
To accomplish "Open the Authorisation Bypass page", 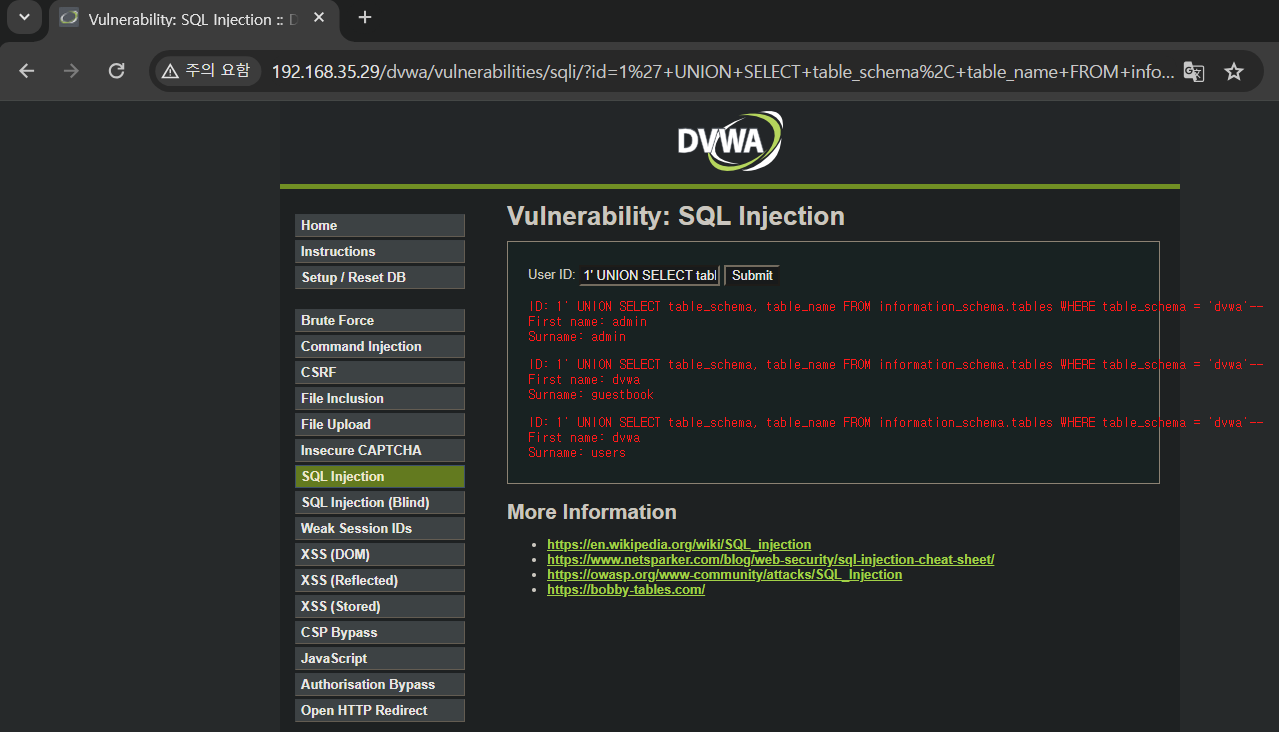I will pyautogui.click(x=380, y=684).
